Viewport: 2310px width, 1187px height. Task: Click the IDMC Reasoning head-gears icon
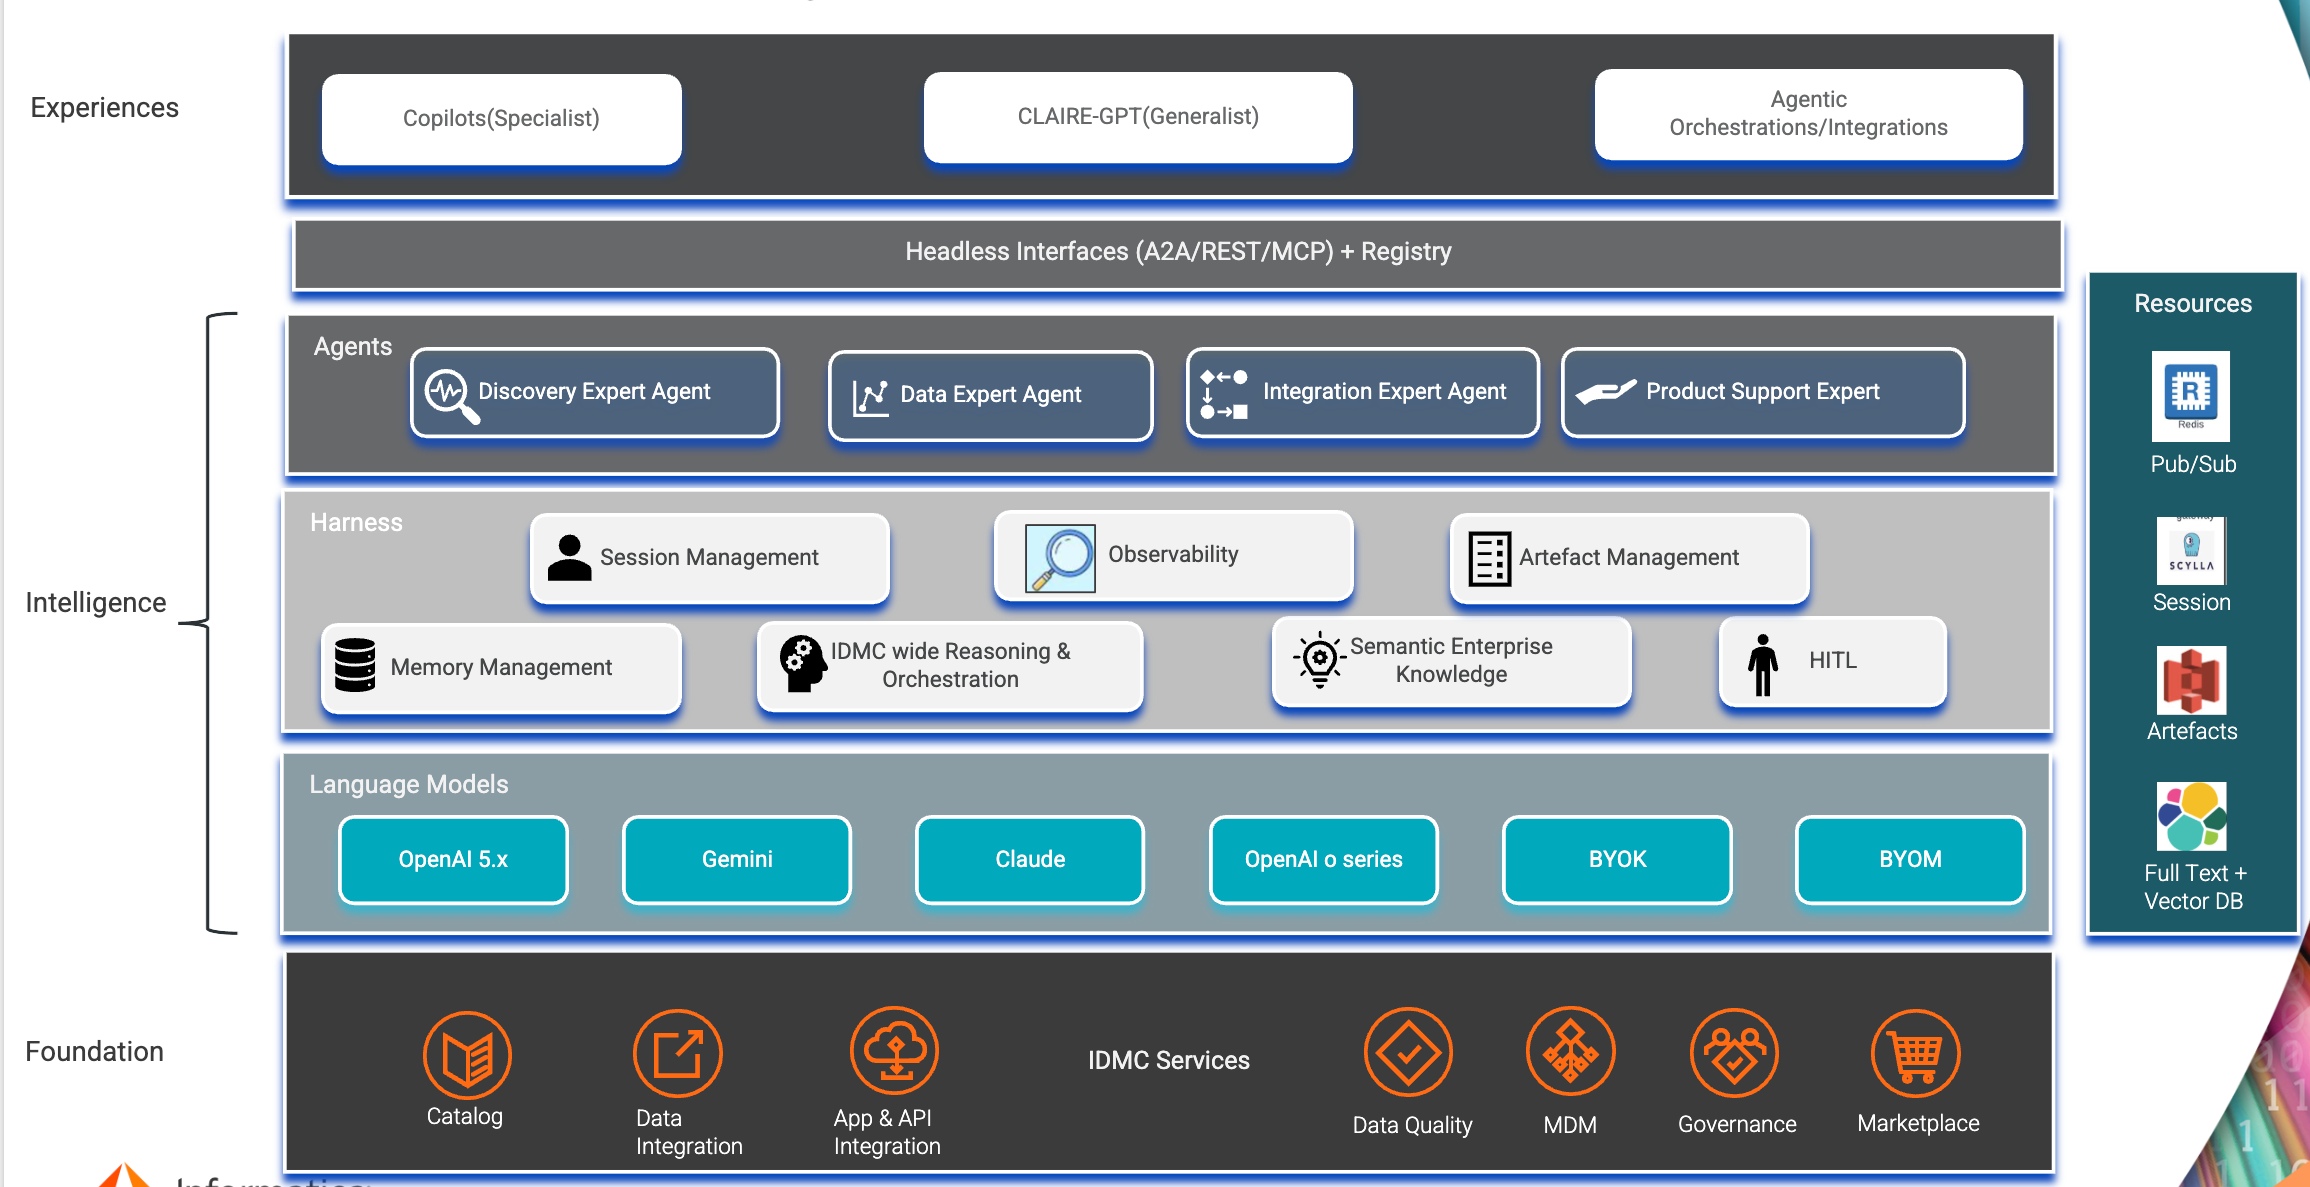(803, 663)
